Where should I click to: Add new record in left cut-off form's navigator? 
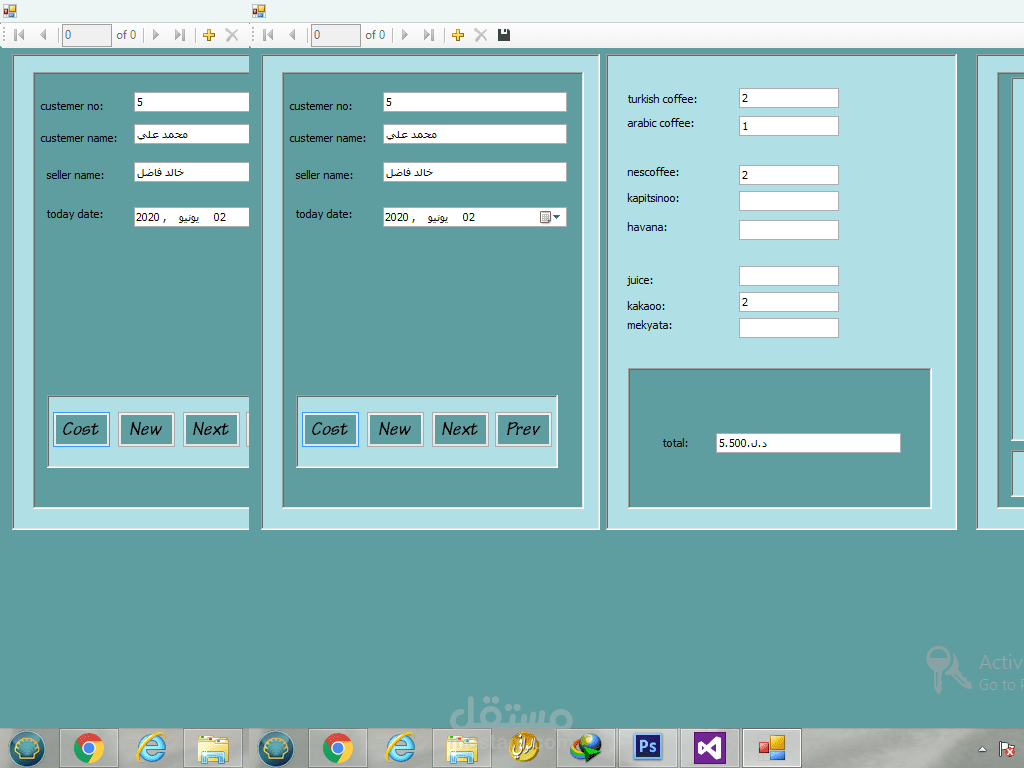point(209,35)
